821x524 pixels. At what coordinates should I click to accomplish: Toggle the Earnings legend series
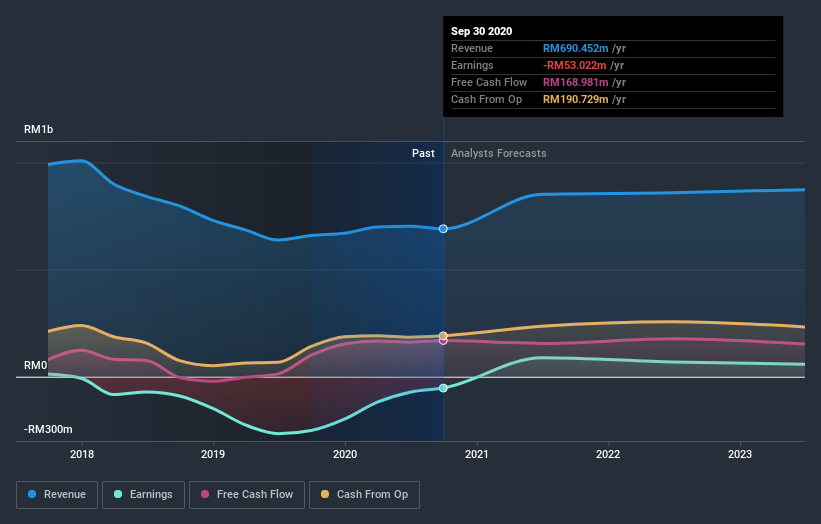[143, 495]
